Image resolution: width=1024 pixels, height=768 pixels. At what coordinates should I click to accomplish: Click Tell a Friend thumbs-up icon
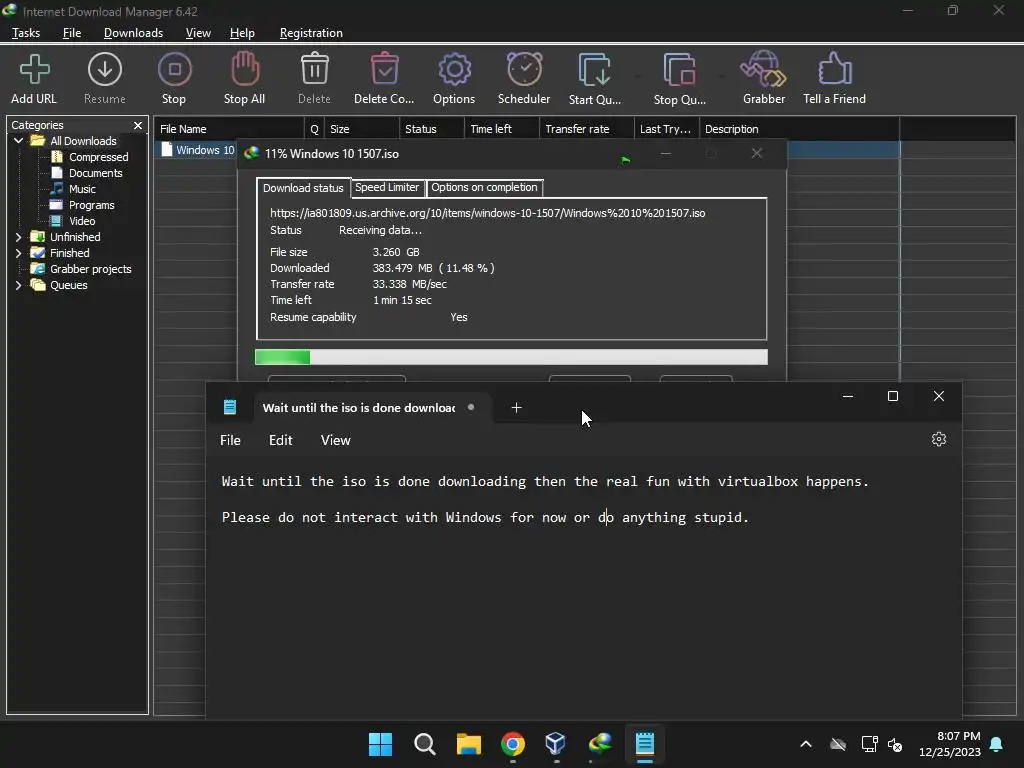tap(835, 69)
